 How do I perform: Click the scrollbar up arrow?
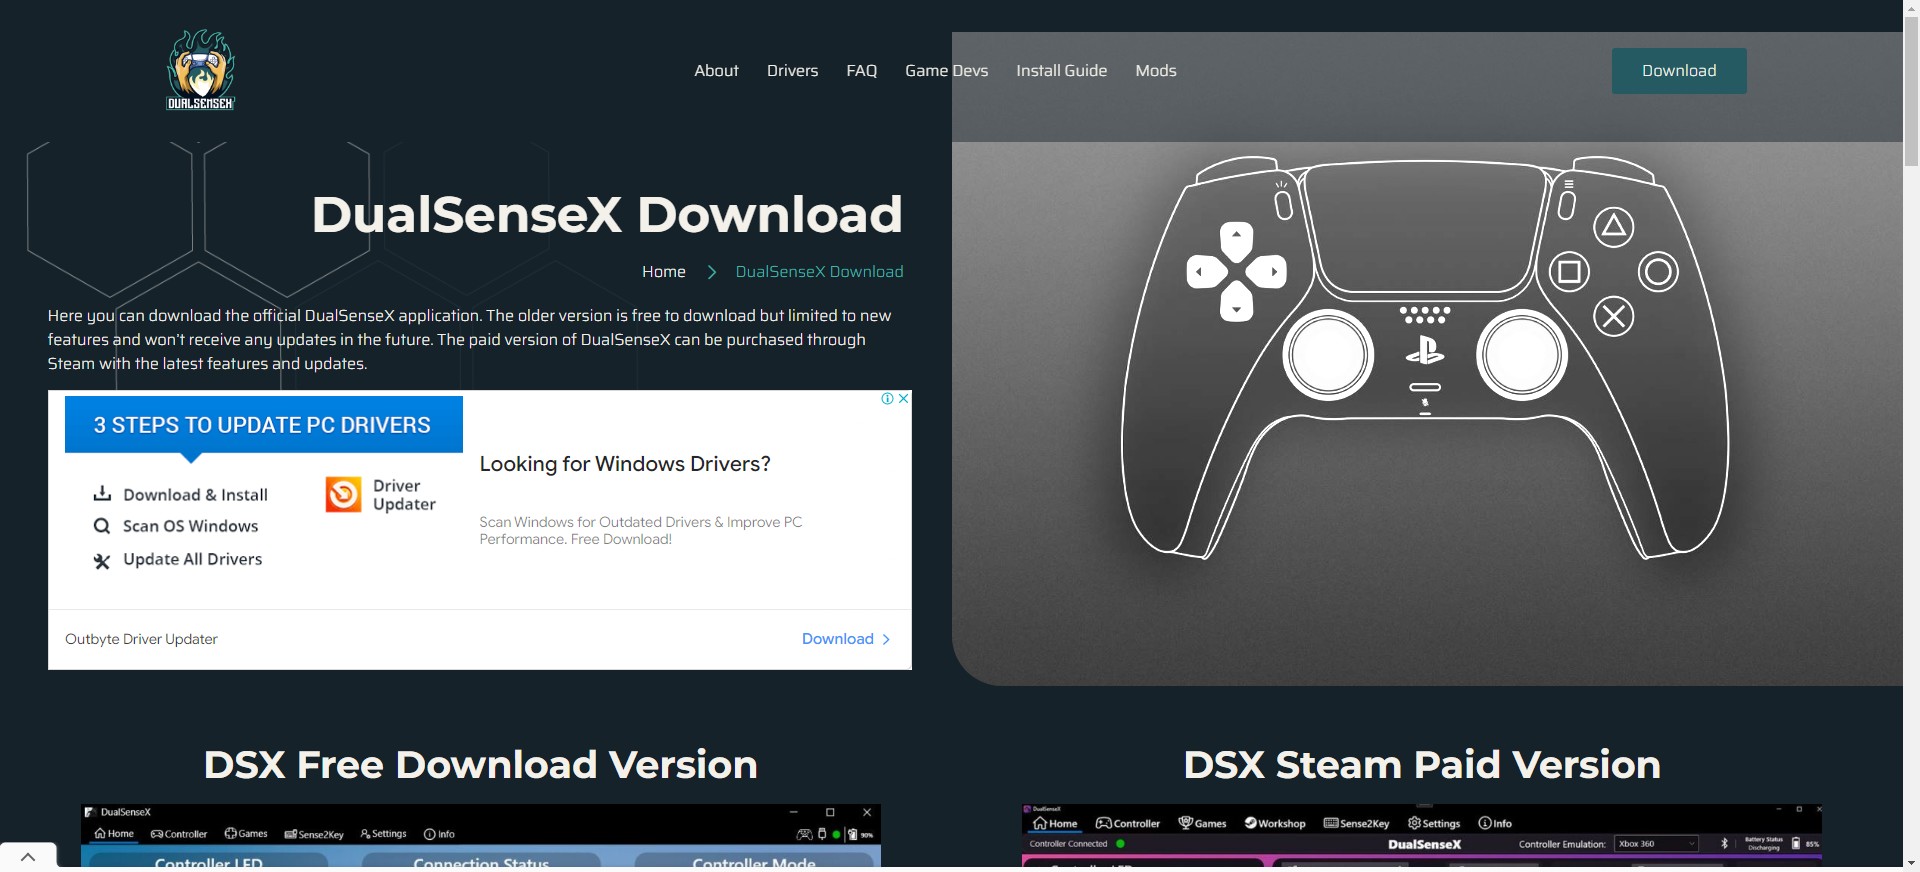coord(1911,8)
